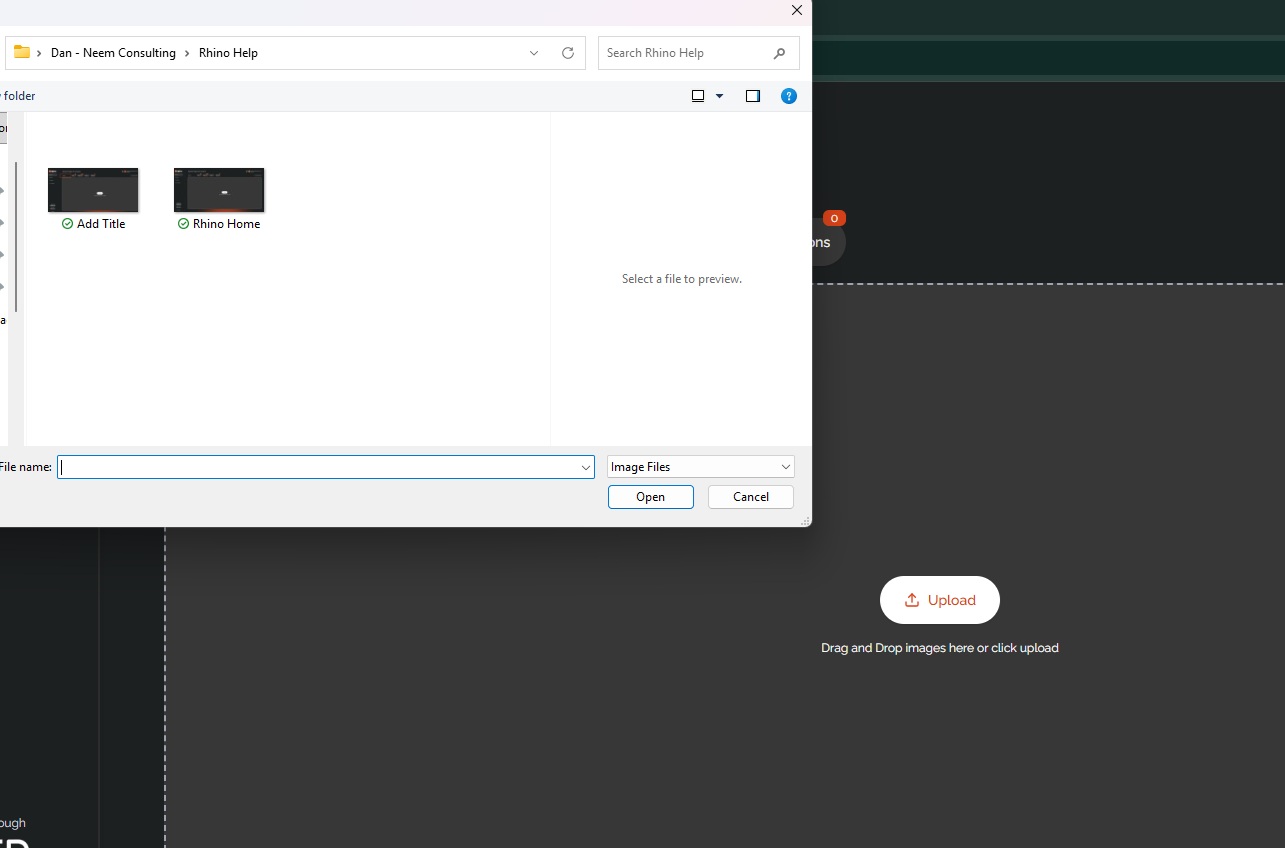Refresh the Rhino Help folder listing
1285x848 pixels.
[x=568, y=53]
